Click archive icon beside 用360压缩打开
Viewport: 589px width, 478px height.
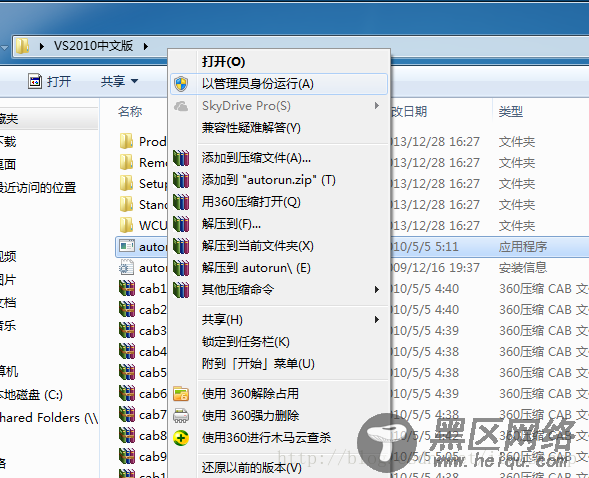tap(181, 202)
